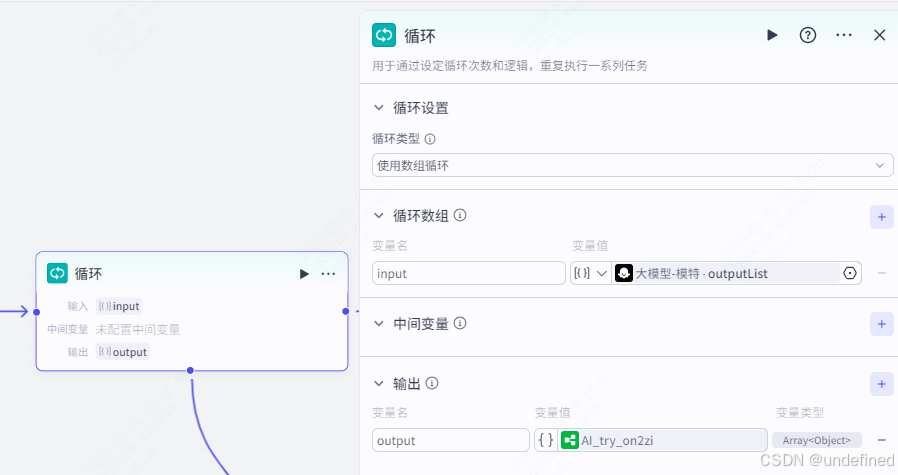
Task: Open the input variable type dropdown
Action: click(x=590, y=273)
